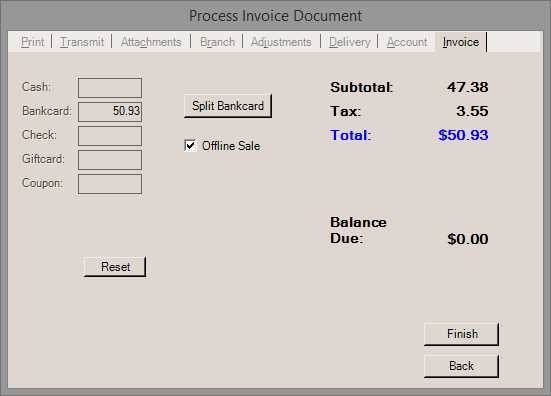Open the Account tab
Screen dimensions: 551x396
(407, 42)
